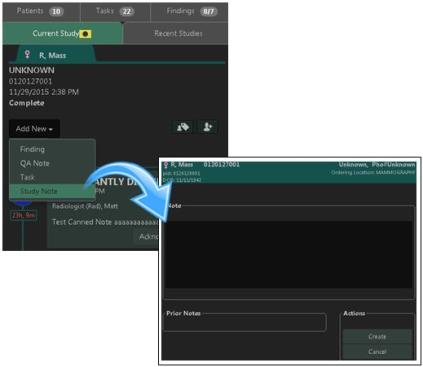Click inside the Note text area

(x=288, y=254)
